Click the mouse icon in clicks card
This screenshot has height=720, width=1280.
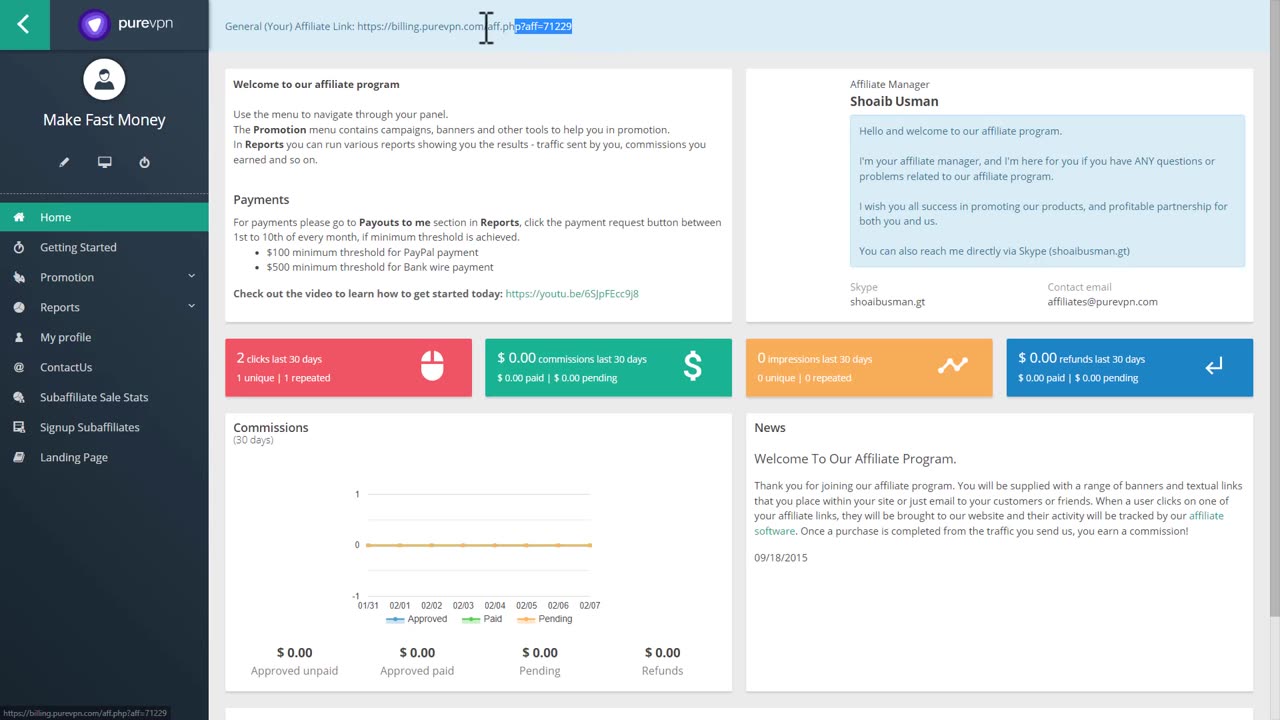(432, 367)
